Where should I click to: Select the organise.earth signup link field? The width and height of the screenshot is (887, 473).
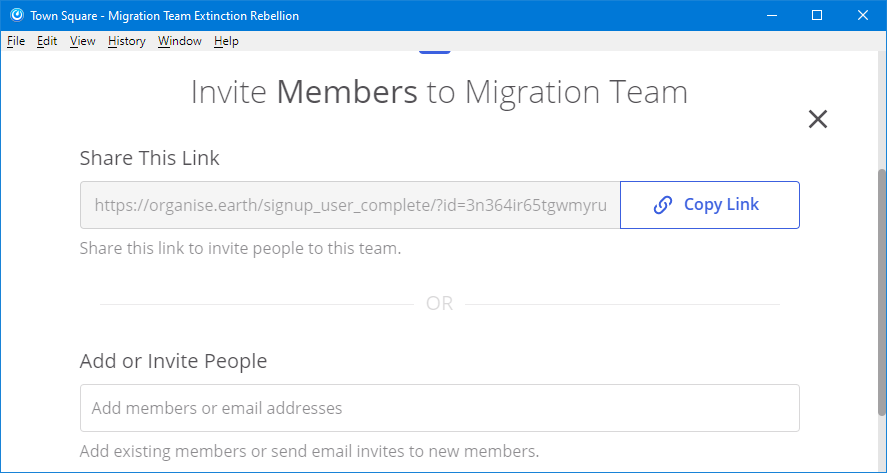click(350, 205)
